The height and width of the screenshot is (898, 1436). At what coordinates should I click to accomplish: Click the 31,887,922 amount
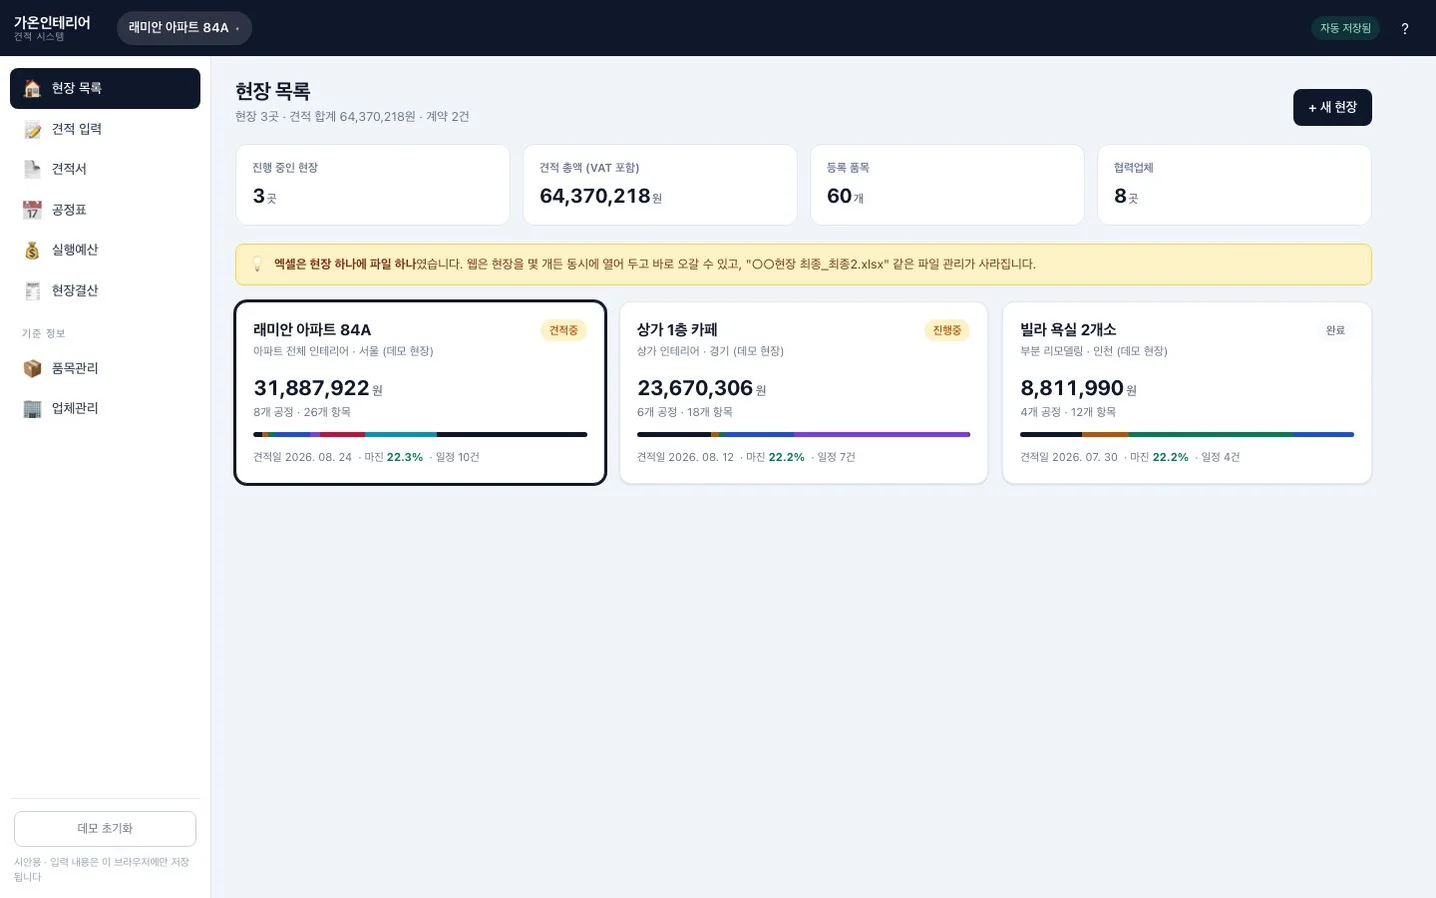311,388
